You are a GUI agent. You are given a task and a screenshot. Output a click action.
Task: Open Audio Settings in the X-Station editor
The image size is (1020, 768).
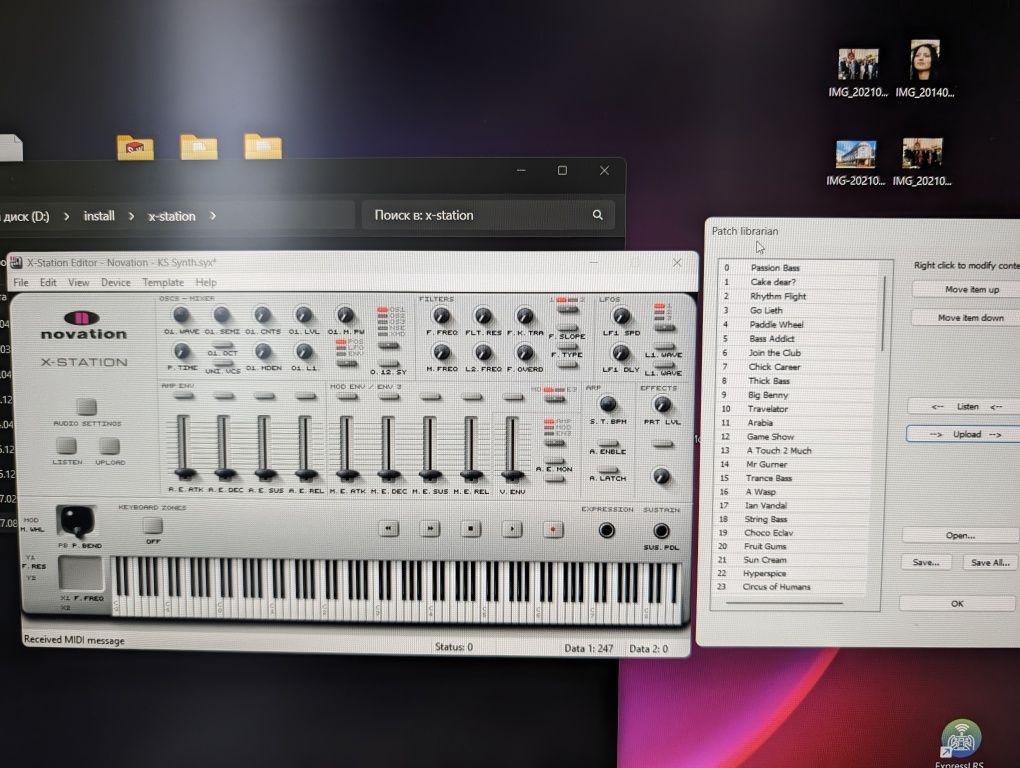(87, 407)
